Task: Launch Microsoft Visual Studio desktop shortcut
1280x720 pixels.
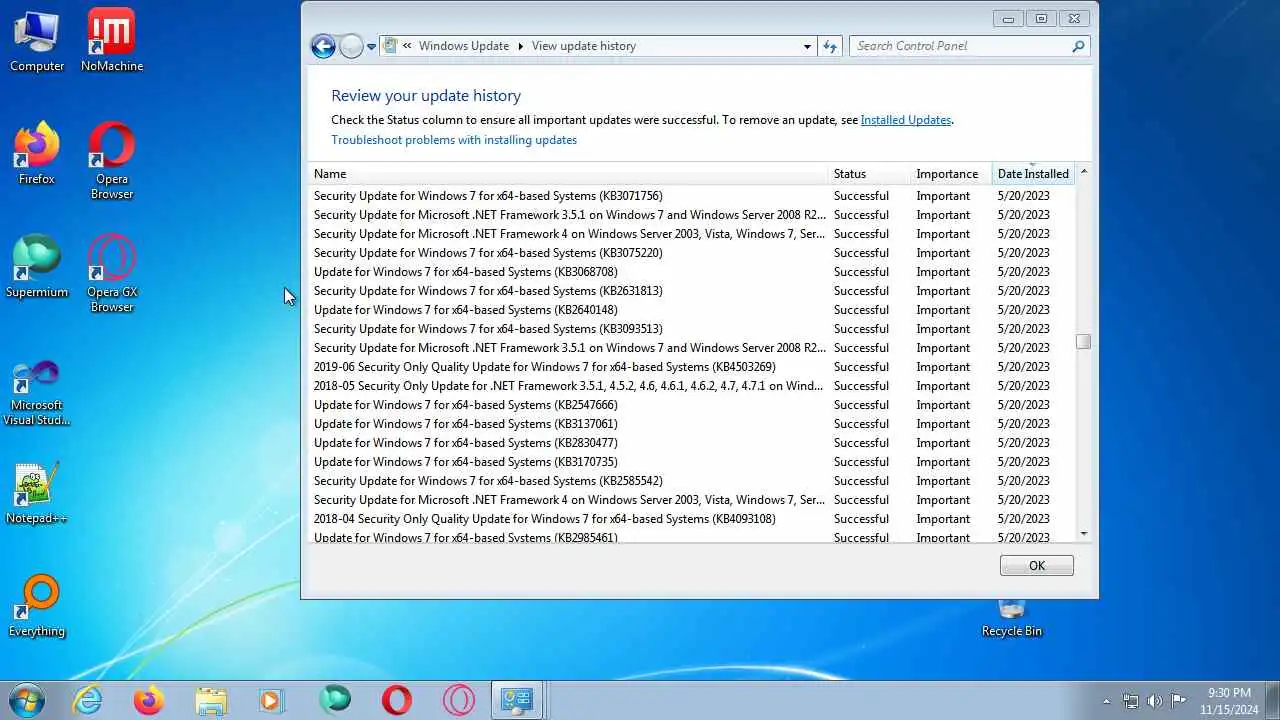Action: coord(37,392)
